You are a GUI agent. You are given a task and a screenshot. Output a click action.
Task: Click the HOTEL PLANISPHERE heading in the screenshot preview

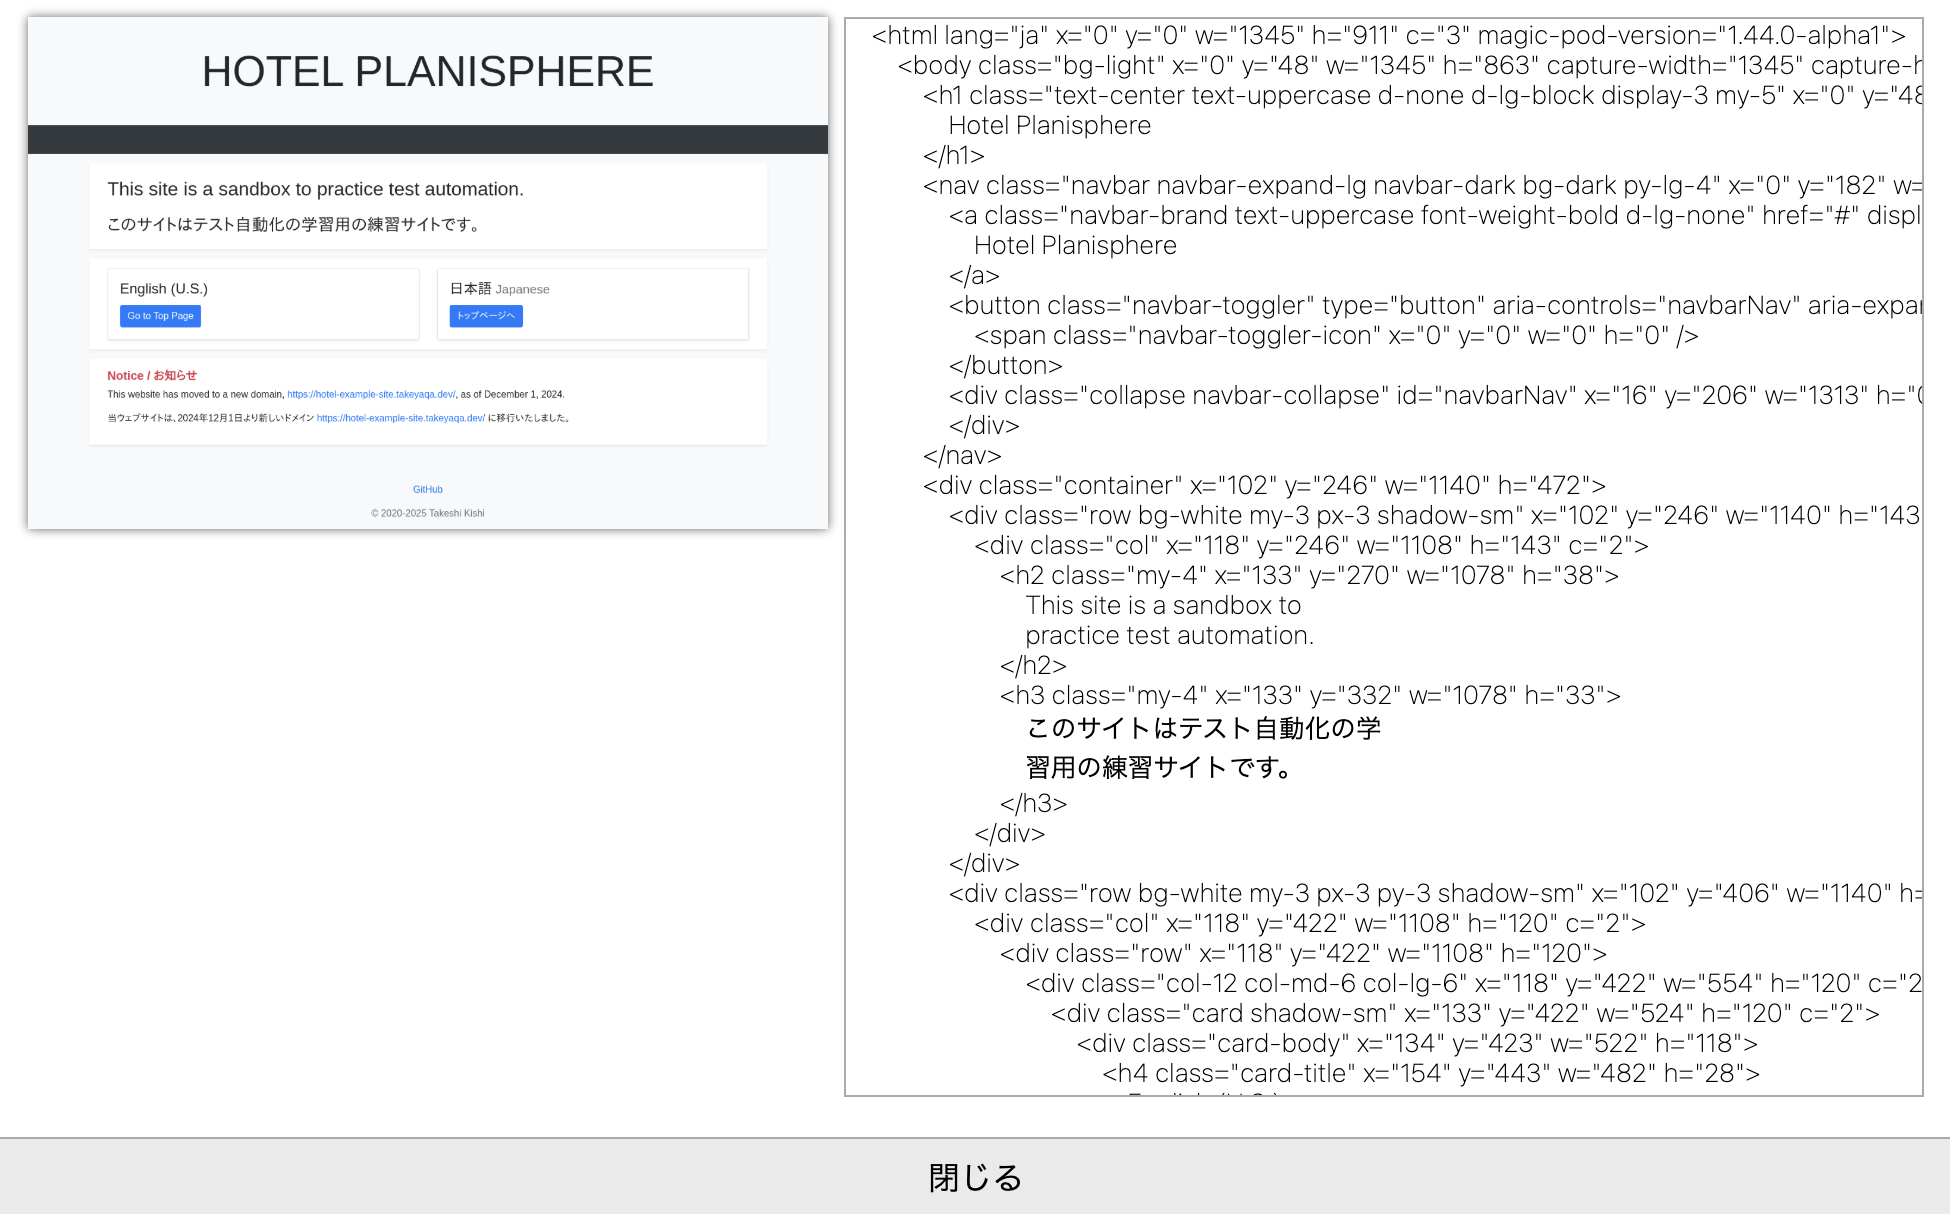pos(428,72)
